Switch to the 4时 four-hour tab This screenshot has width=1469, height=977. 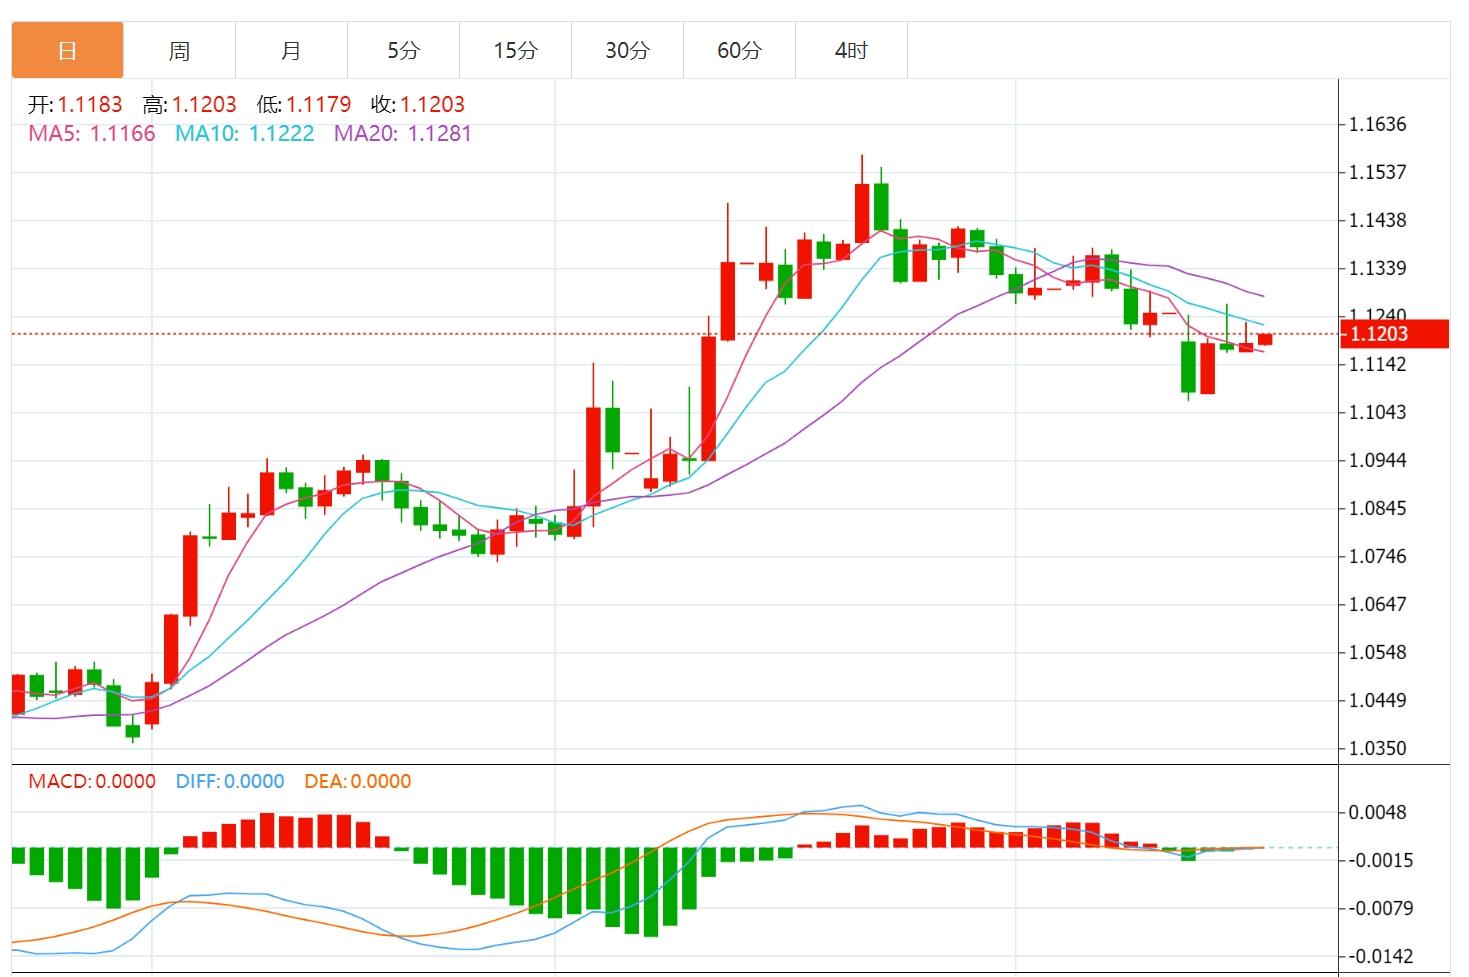[851, 50]
